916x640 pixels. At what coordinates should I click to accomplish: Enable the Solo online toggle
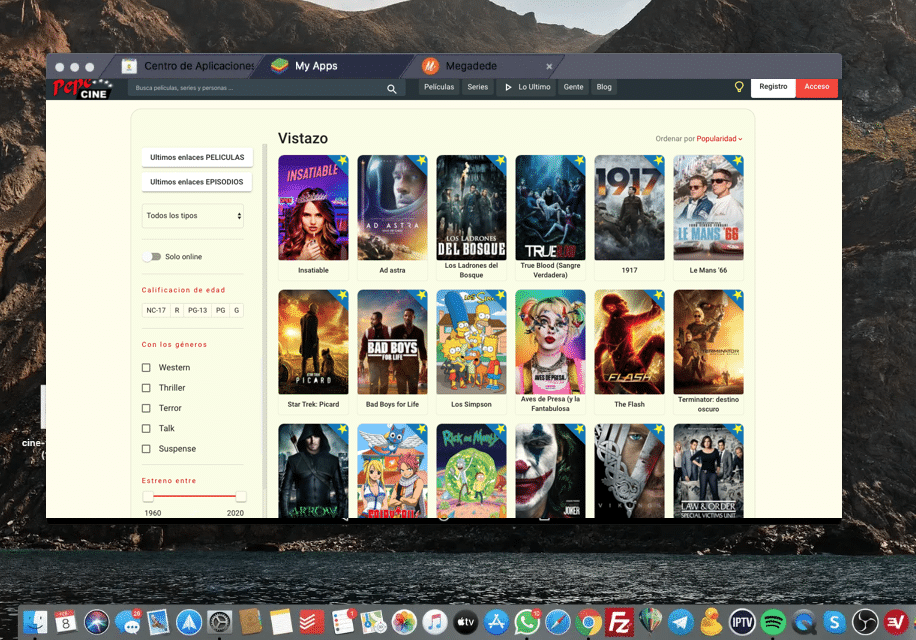[154, 256]
